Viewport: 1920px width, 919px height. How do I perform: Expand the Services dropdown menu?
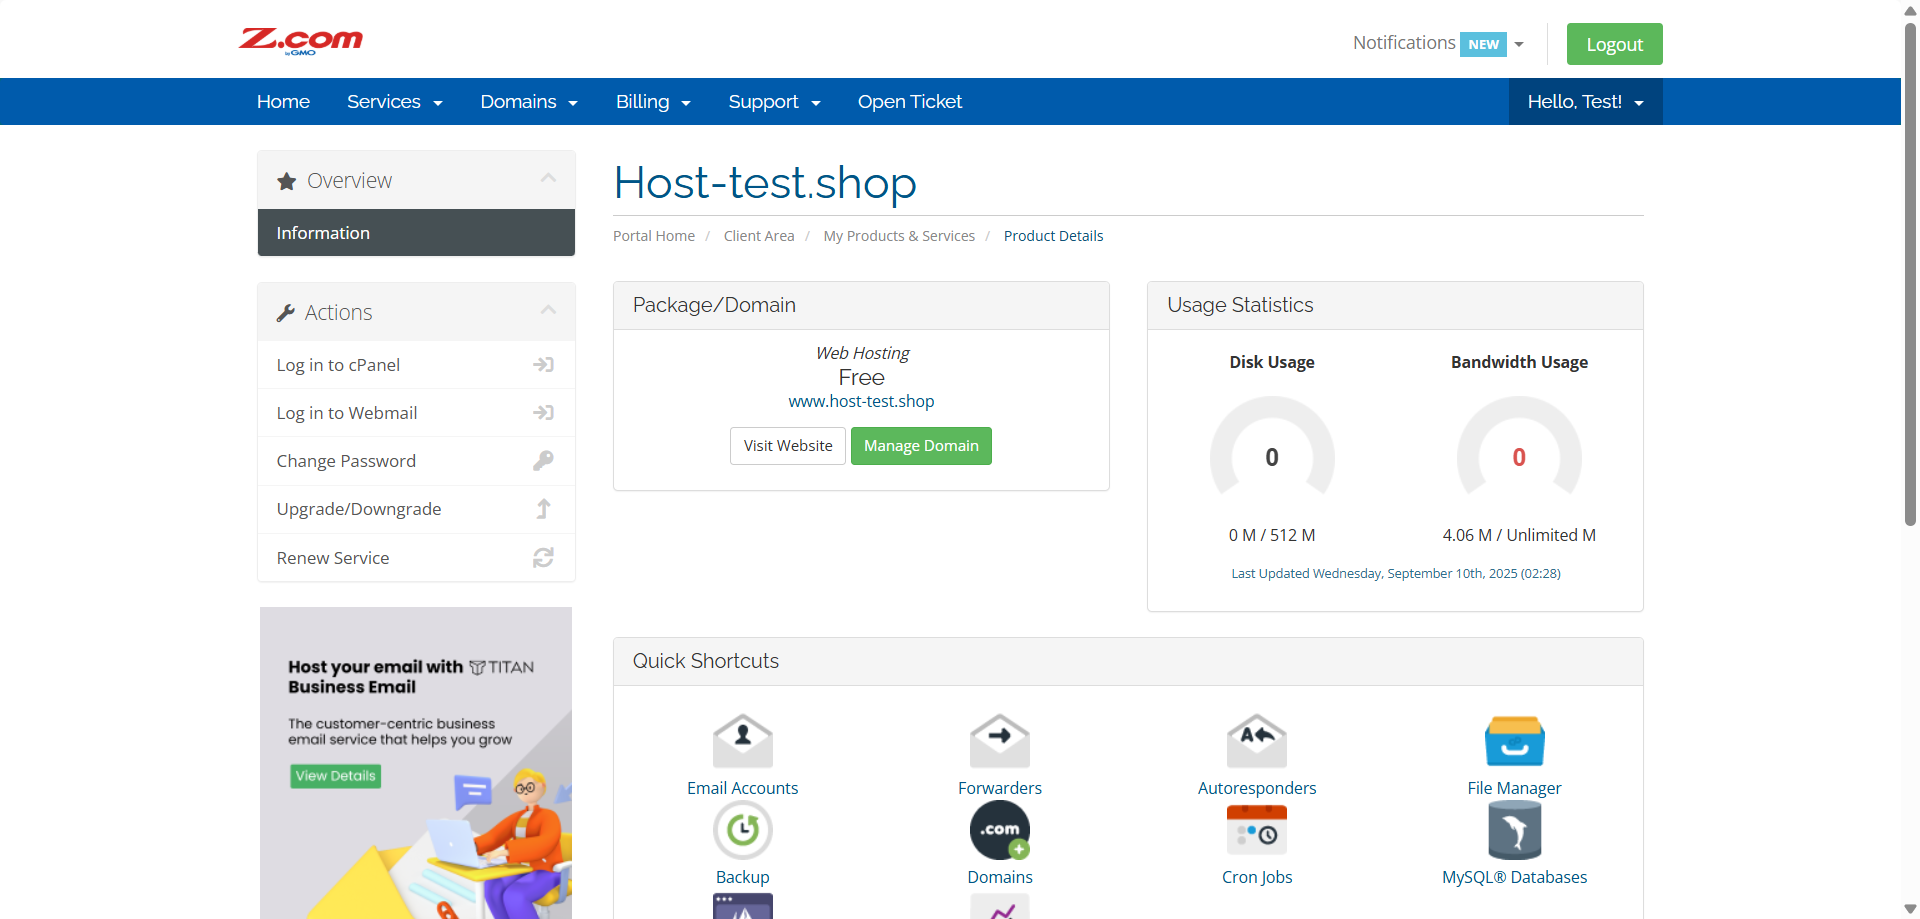click(x=394, y=102)
